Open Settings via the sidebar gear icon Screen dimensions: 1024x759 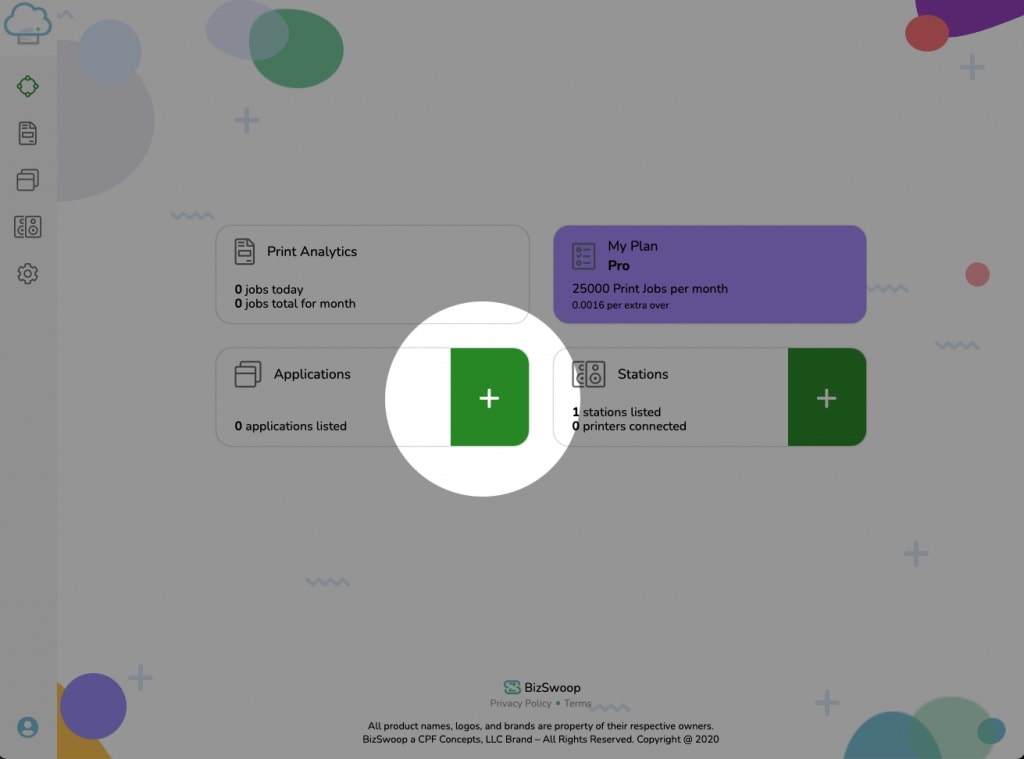(x=28, y=273)
